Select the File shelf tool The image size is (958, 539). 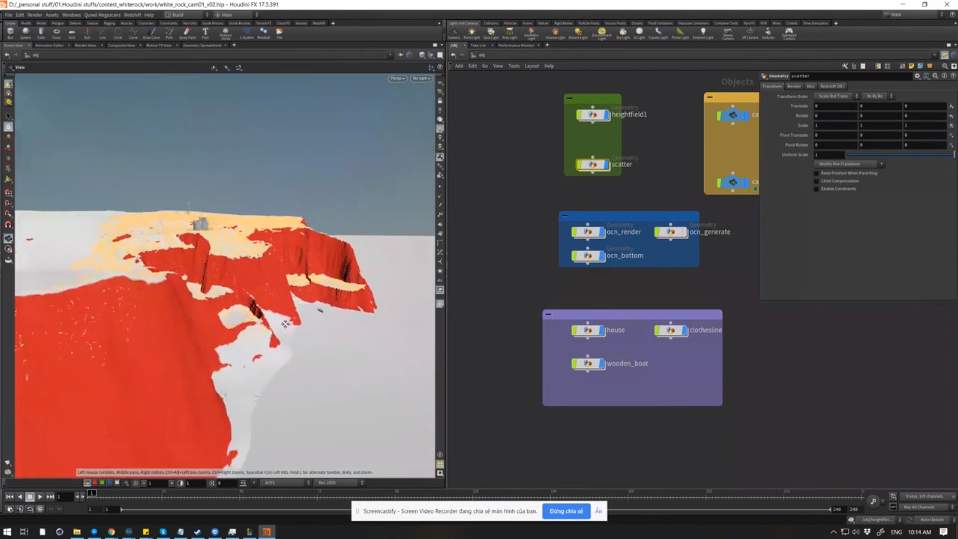tap(279, 33)
